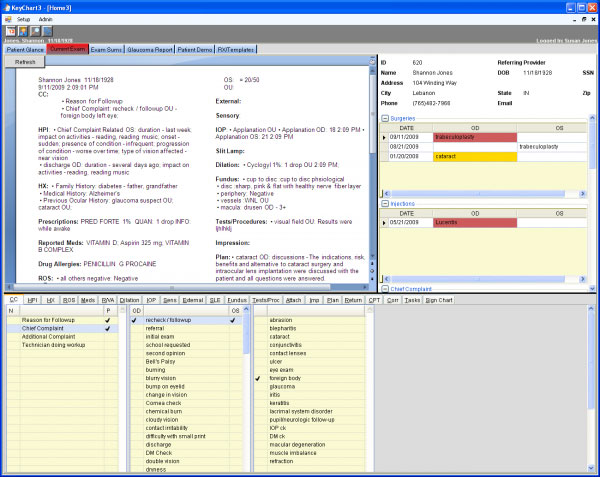Toggle OS checkmark for recheck / followup

[233, 320]
